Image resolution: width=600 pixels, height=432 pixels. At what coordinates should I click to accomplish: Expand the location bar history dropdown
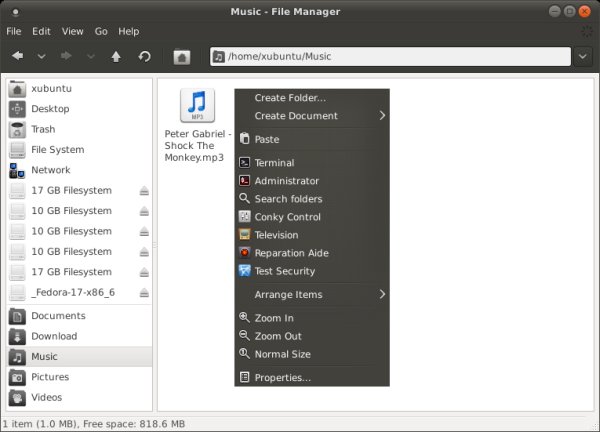coord(584,57)
